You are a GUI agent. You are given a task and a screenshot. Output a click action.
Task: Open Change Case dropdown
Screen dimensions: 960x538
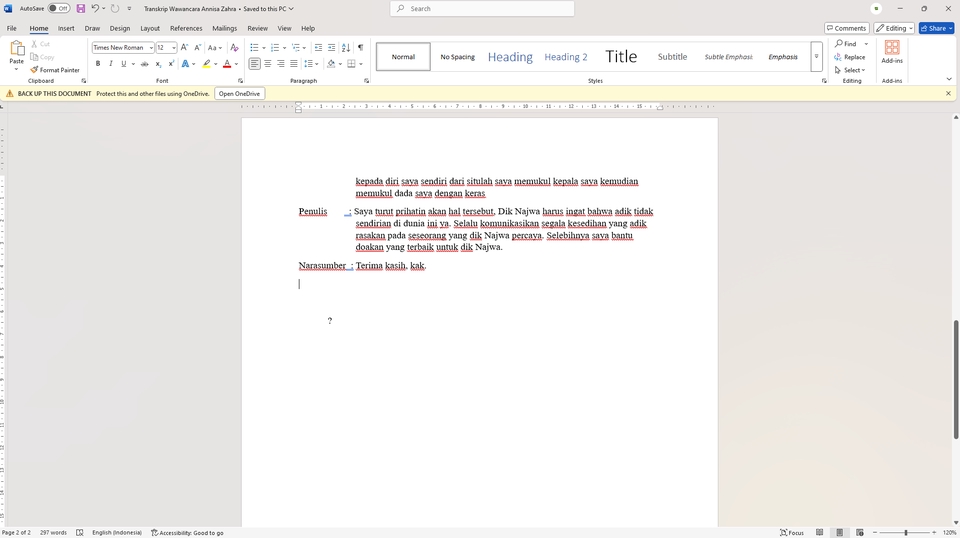[x=215, y=47]
